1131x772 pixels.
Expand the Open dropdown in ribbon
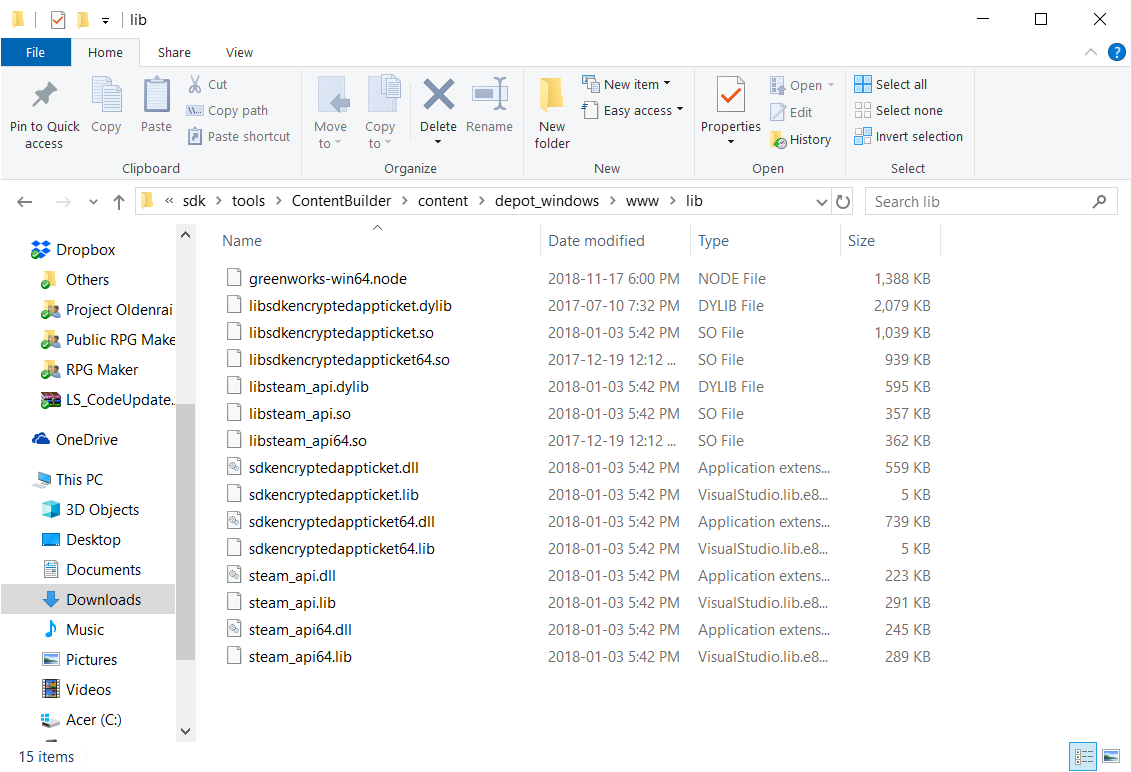[x=831, y=85]
